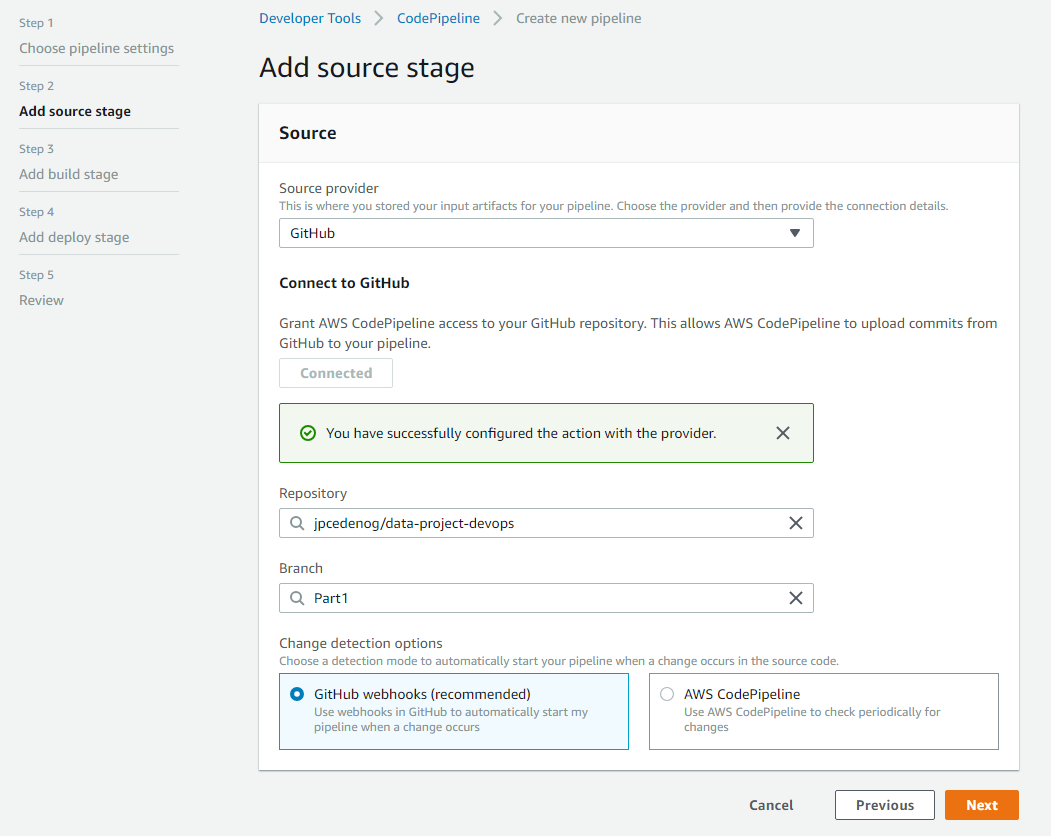Open Add deploy stage step

(x=74, y=237)
